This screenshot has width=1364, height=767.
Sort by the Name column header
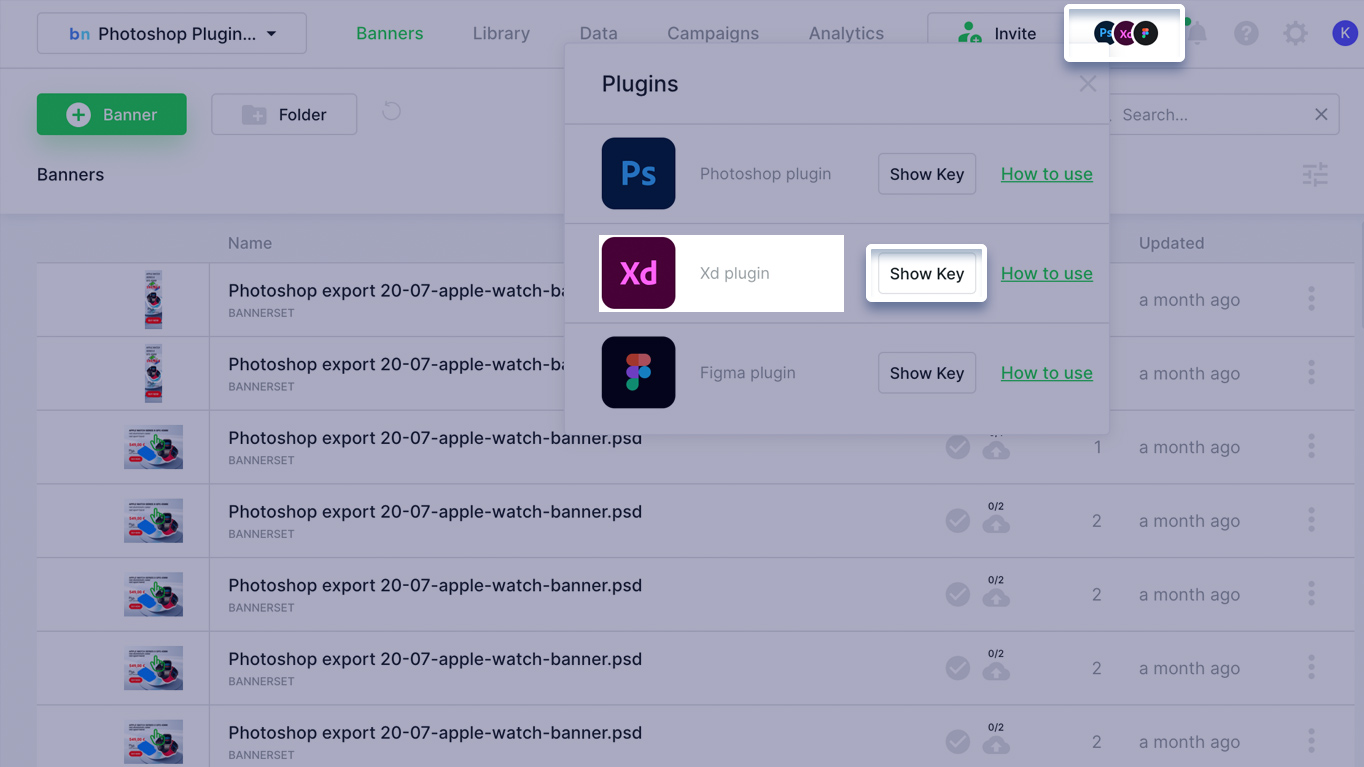click(250, 243)
